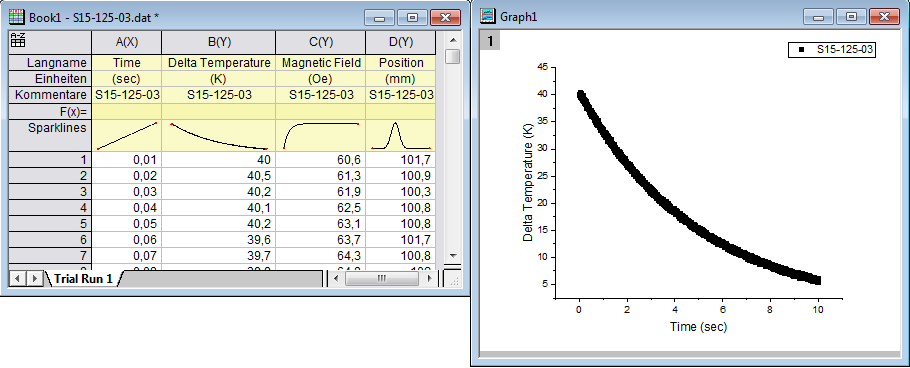Click the A-Z select-all worksheet corner icon
The height and width of the screenshot is (368, 910).
point(18,40)
